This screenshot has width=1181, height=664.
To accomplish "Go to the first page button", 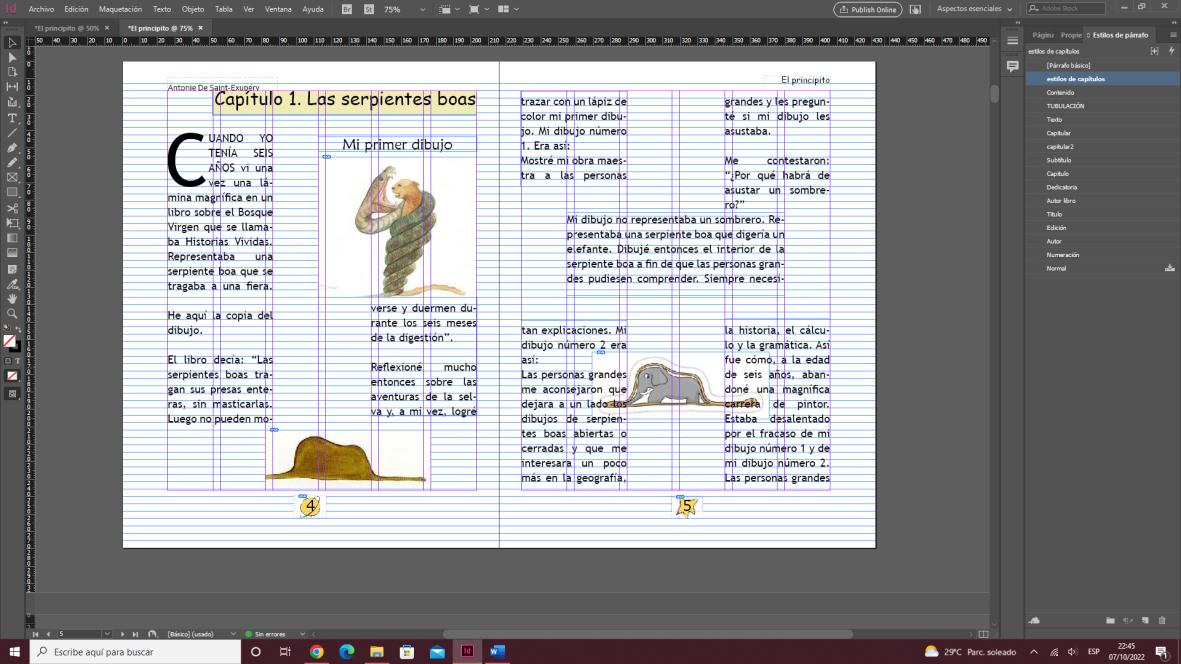I will point(35,634).
